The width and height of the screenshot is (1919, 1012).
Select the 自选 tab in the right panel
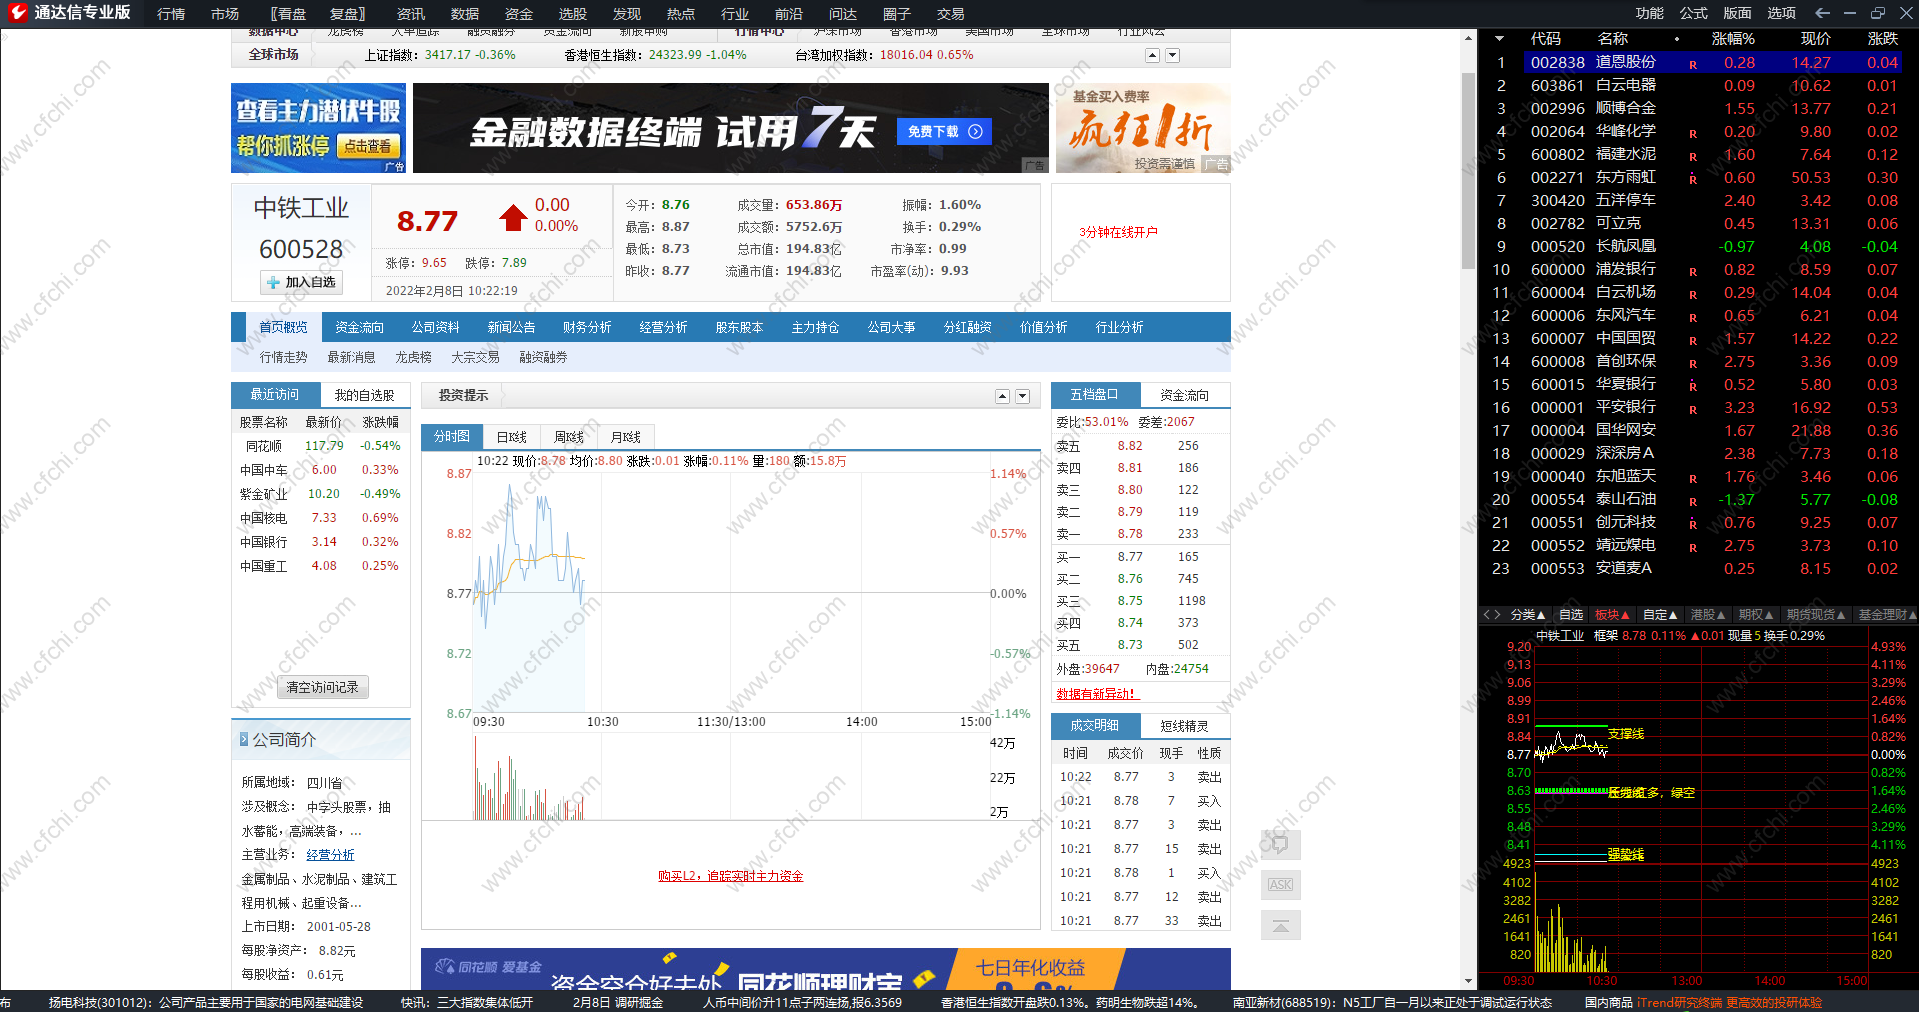tap(1571, 615)
